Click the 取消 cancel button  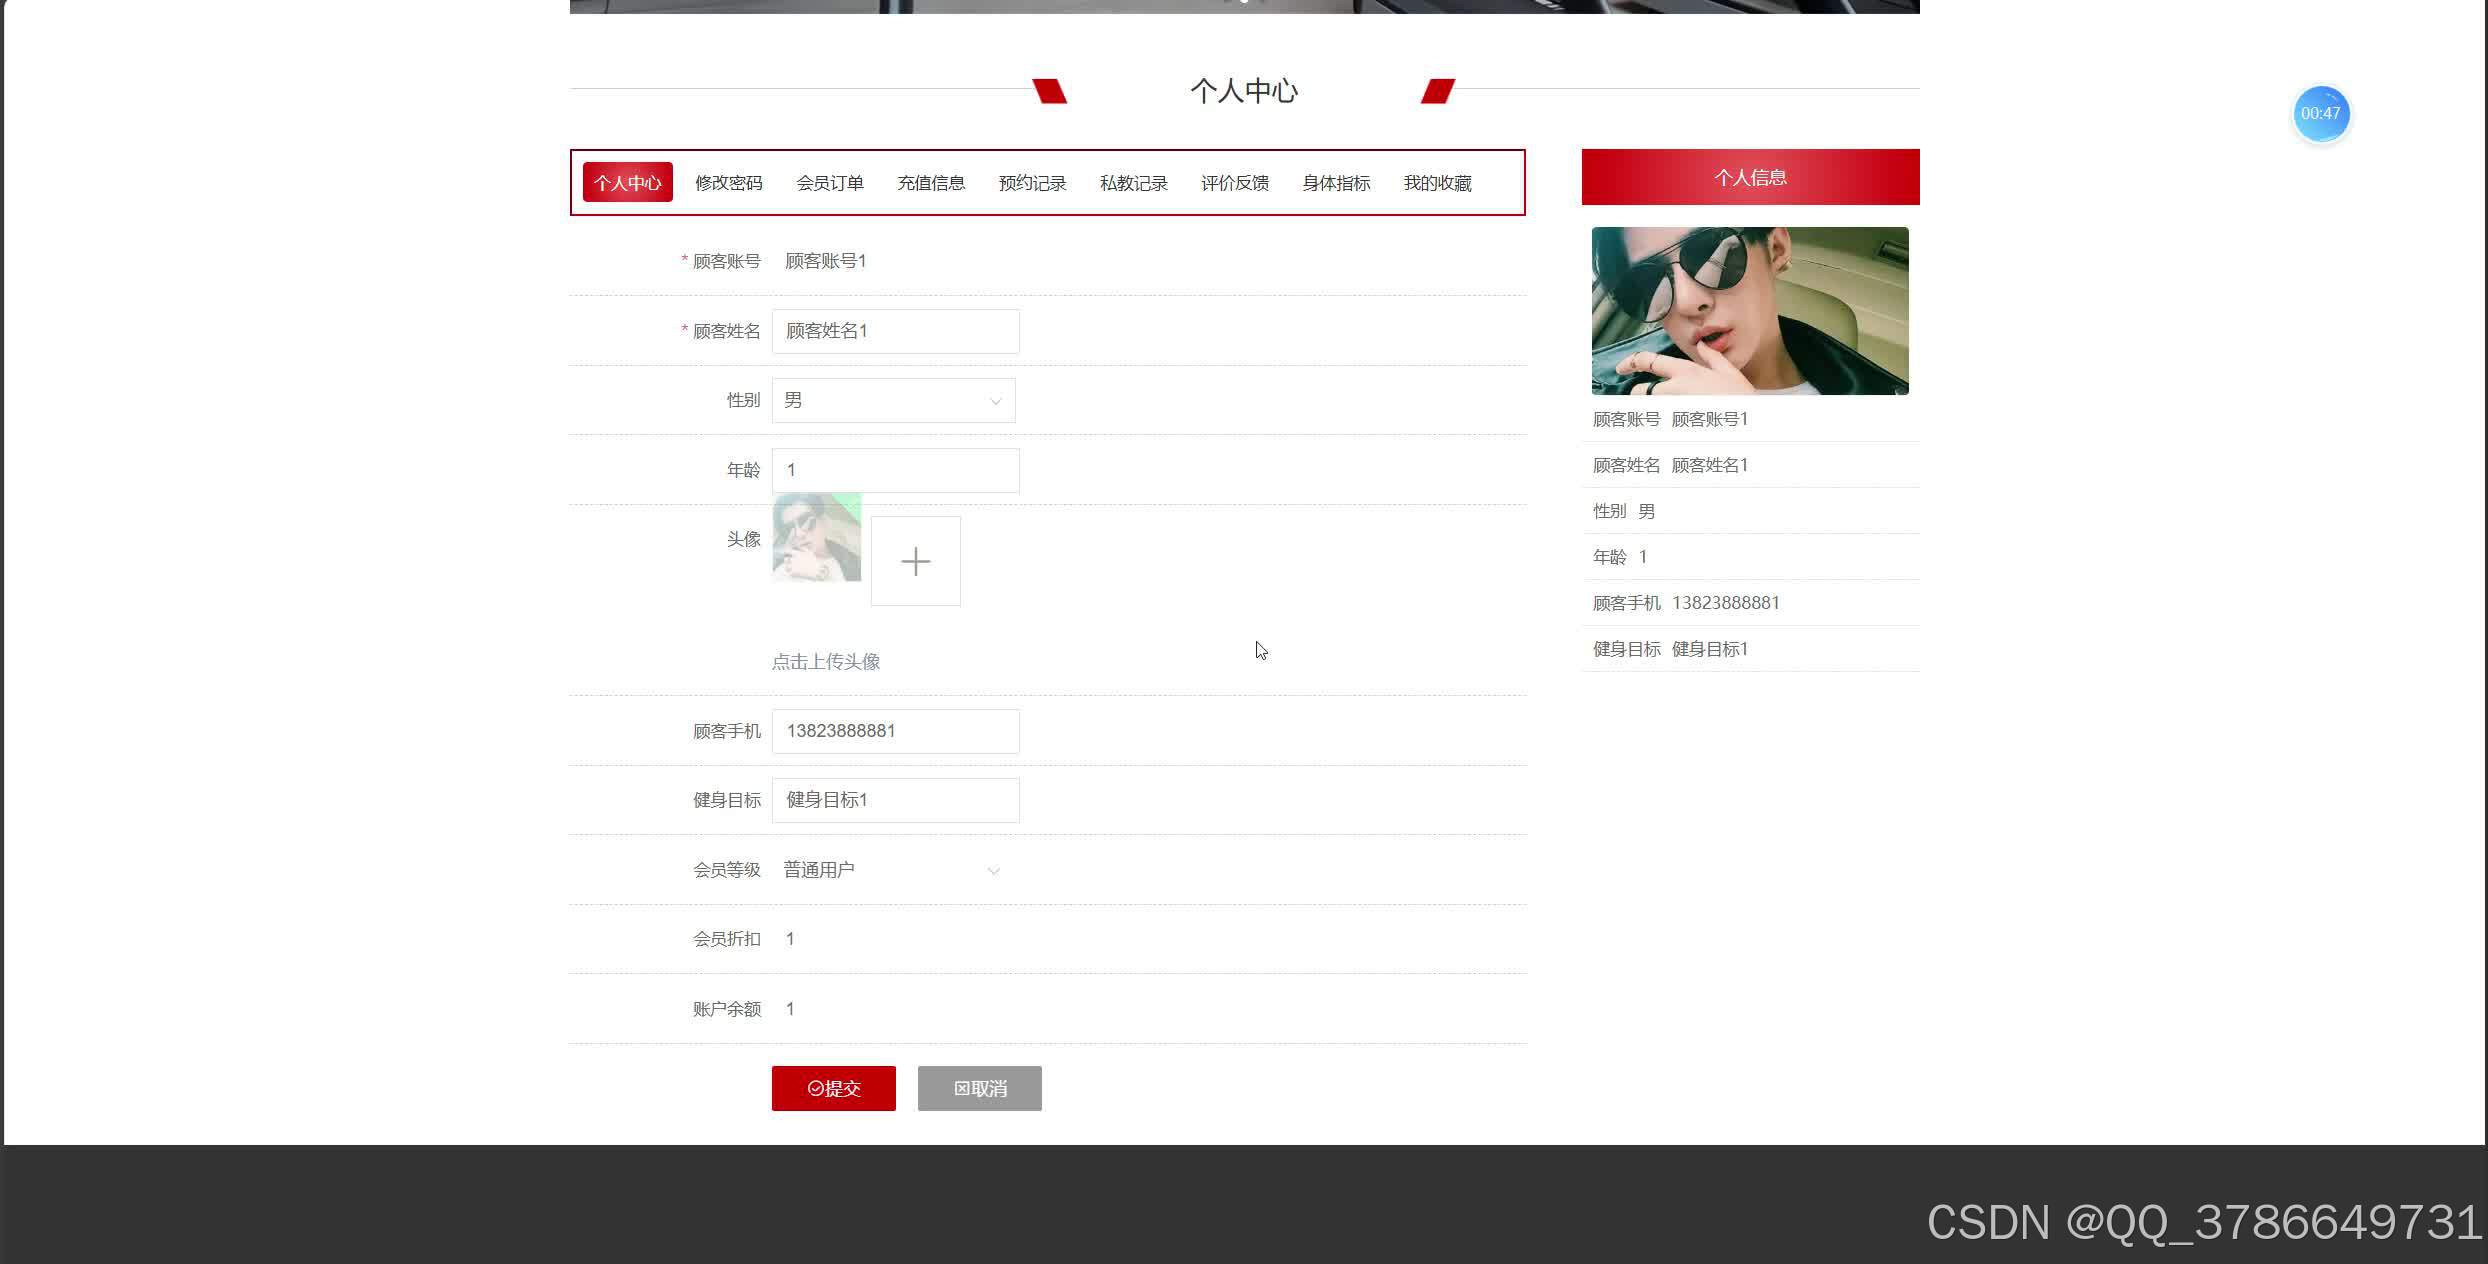click(979, 1088)
